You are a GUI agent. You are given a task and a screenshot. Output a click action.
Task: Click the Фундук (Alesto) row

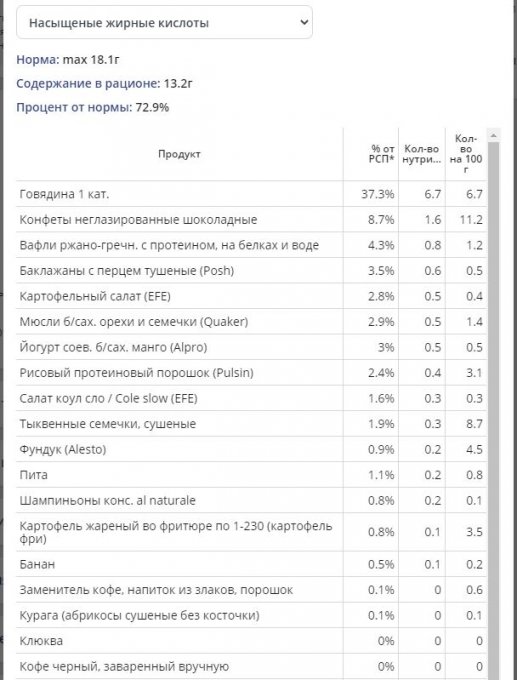tap(252, 449)
